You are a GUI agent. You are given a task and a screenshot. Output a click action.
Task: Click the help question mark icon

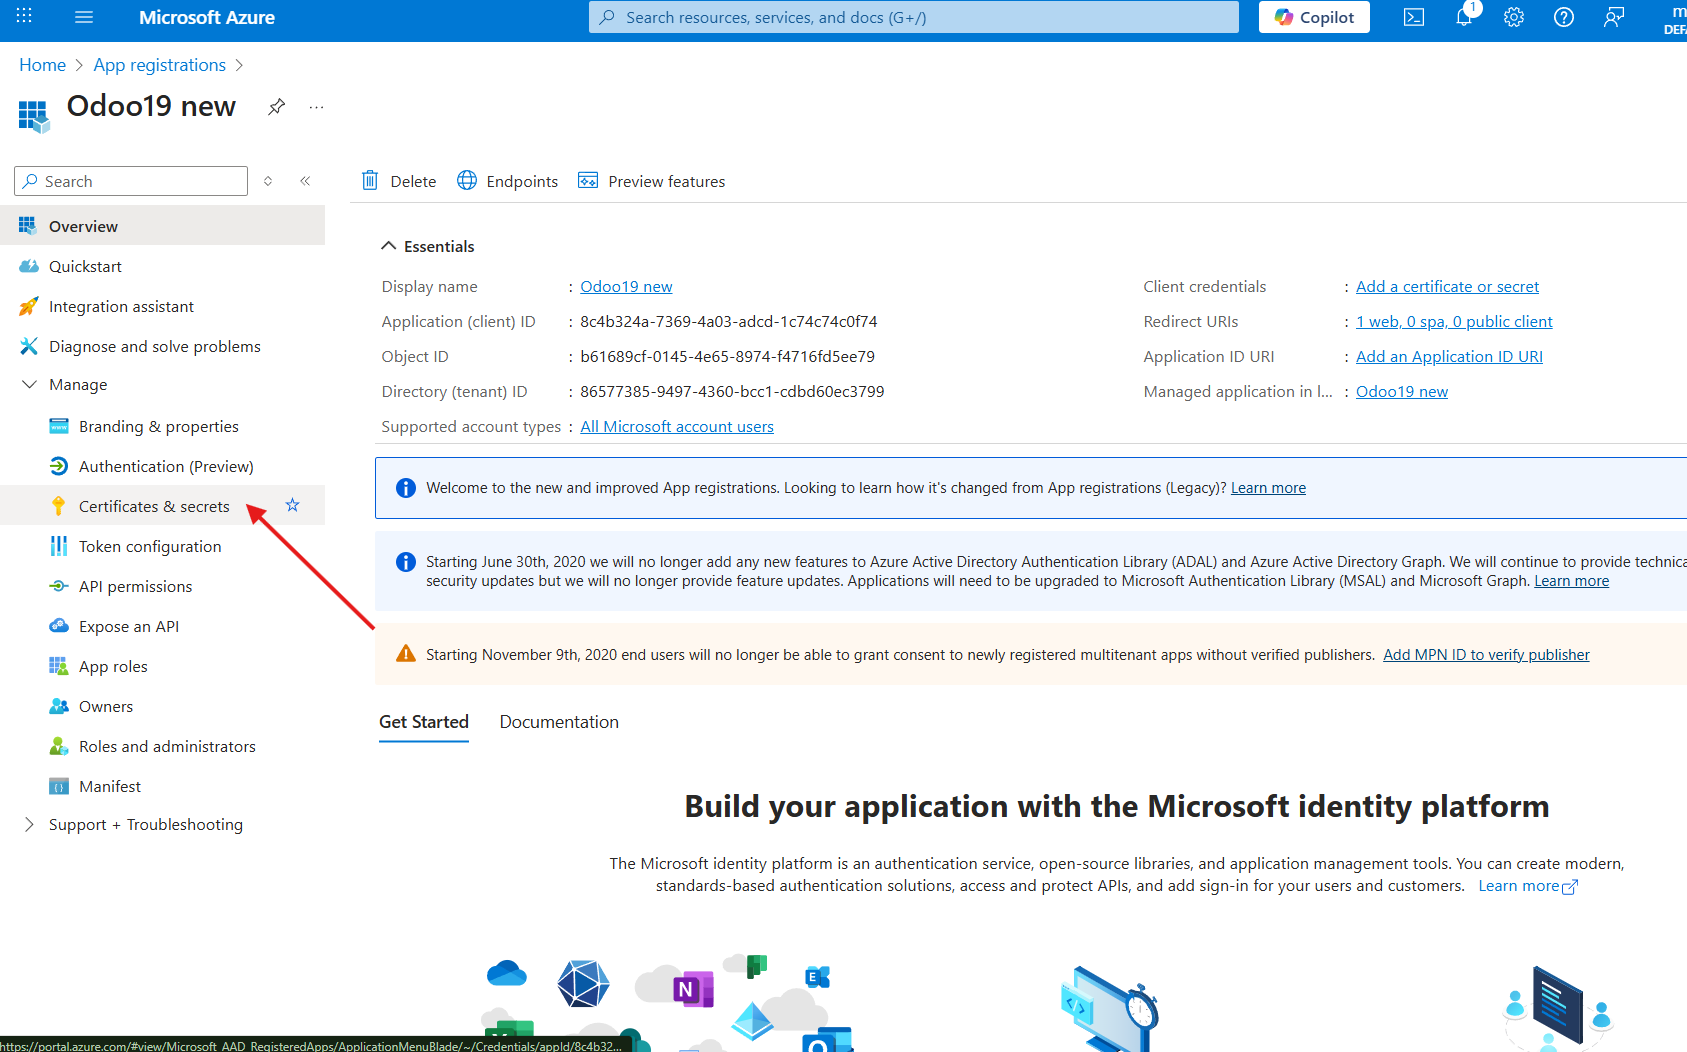pos(1563,17)
